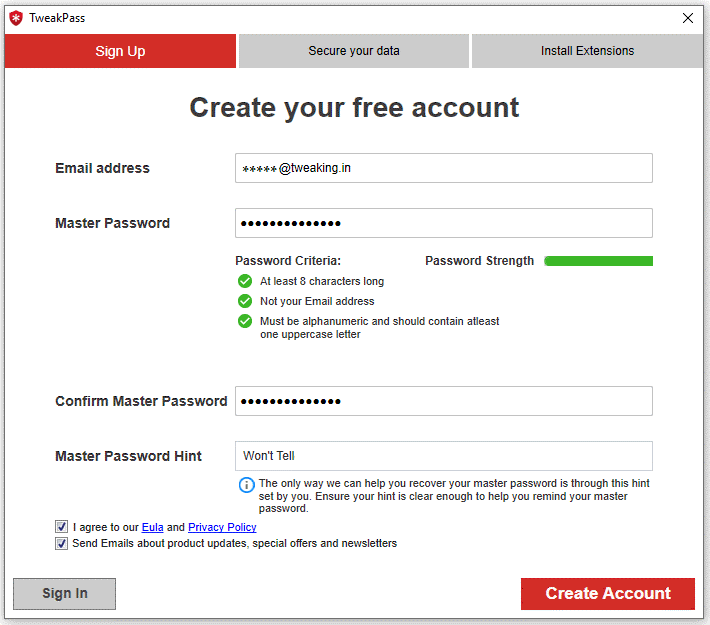Screen dimensions: 710x625
Task: Click into the Master Password field
Action: tap(444, 223)
